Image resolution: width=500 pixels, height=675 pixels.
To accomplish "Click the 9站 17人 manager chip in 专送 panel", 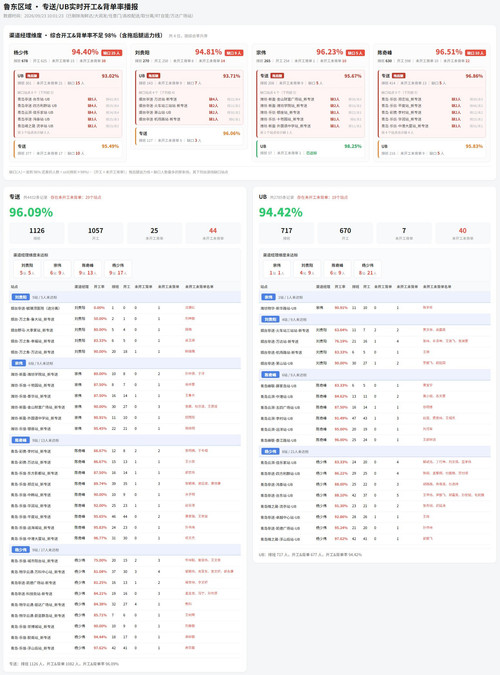I will (118, 269).
